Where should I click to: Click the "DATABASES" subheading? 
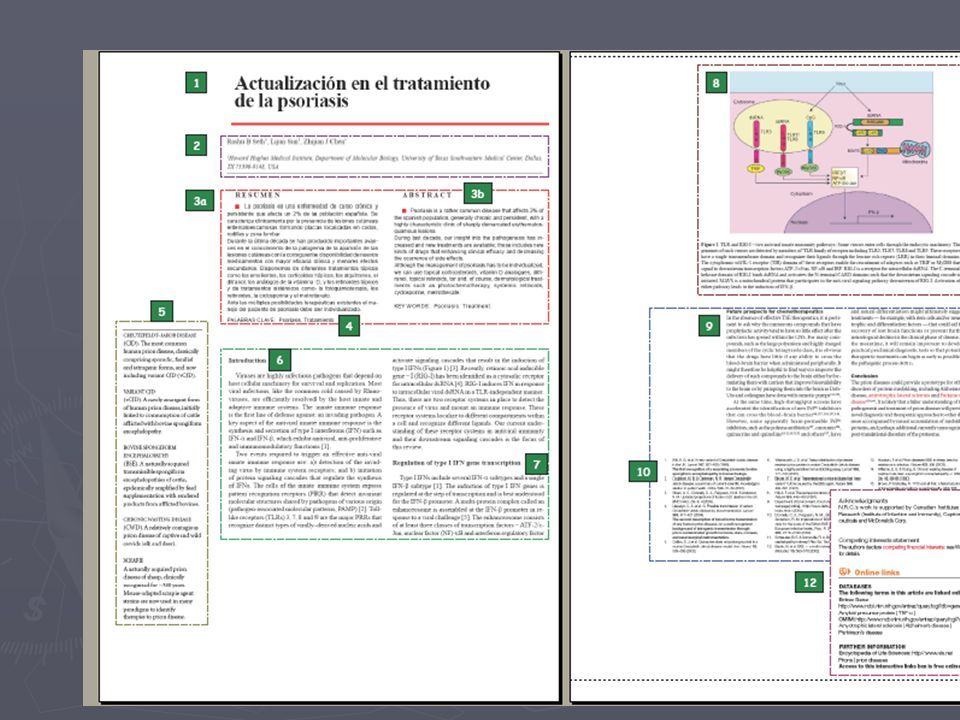855,587
